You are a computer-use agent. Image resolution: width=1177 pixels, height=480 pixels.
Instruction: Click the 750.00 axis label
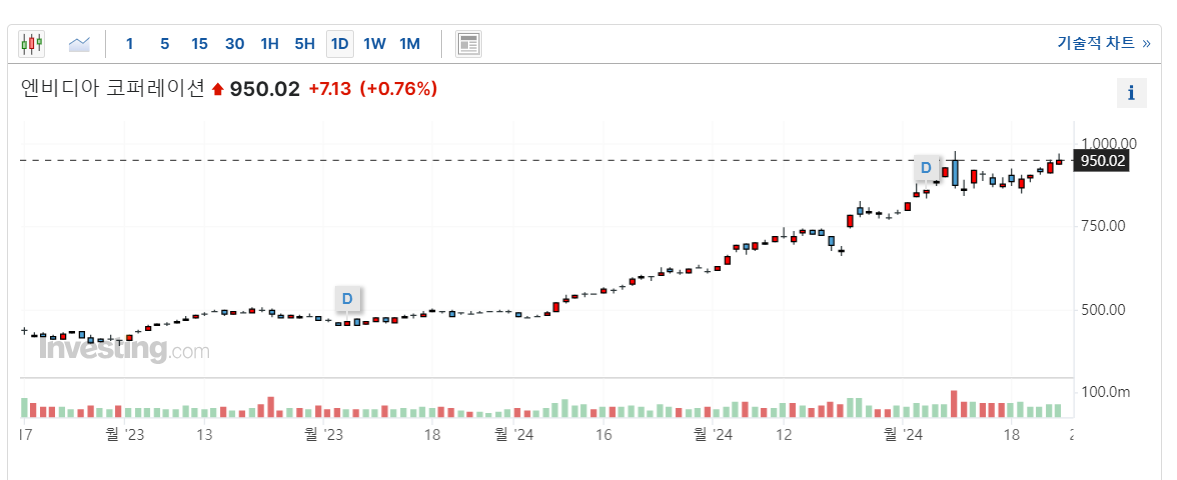[x=1104, y=226]
